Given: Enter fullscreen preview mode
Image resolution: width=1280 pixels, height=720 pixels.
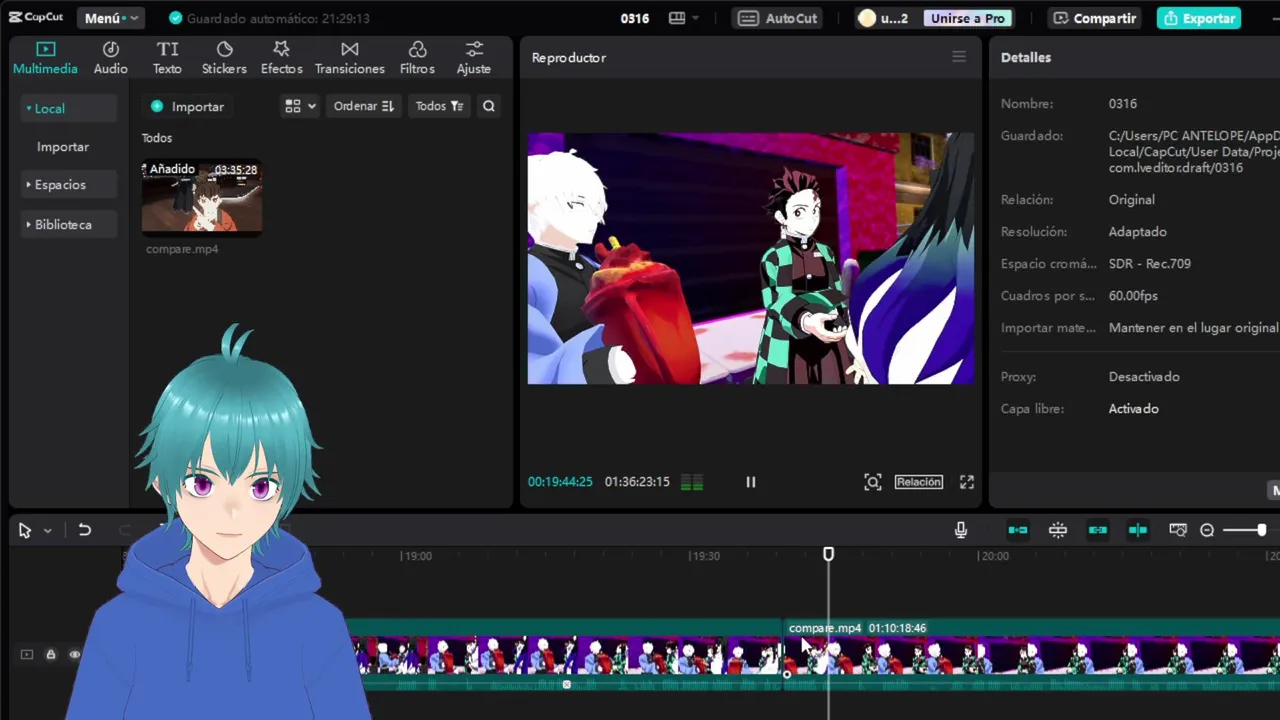Looking at the screenshot, I should pyautogui.click(x=967, y=482).
